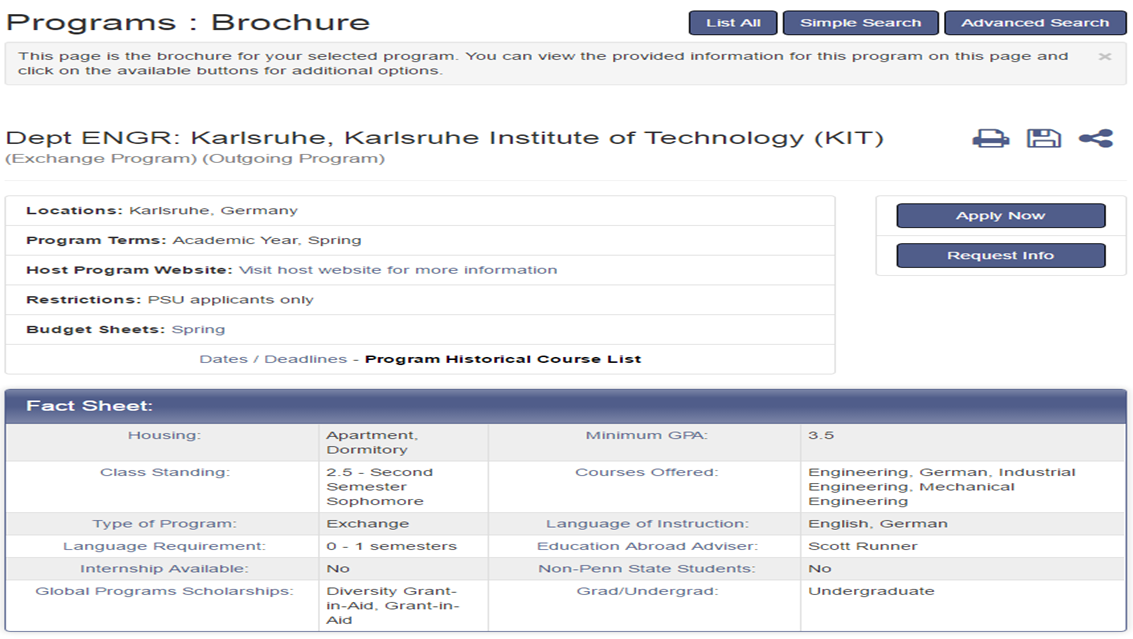Image resolution: width=1133 pixels, height=639 pixels.
Task: Open the Spring budget sheet link
Action: click(x=198, y=329)
